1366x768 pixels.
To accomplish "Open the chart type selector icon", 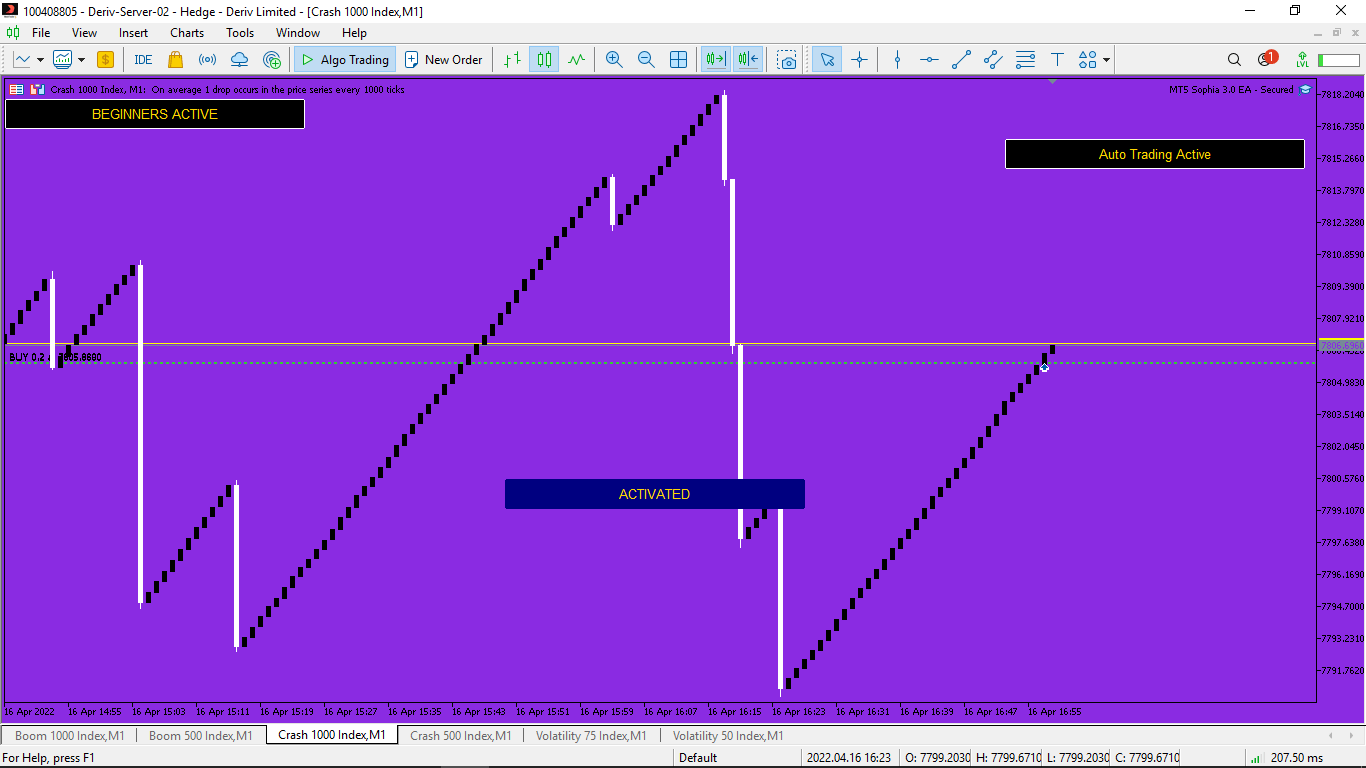I will (x=21, y=60).
